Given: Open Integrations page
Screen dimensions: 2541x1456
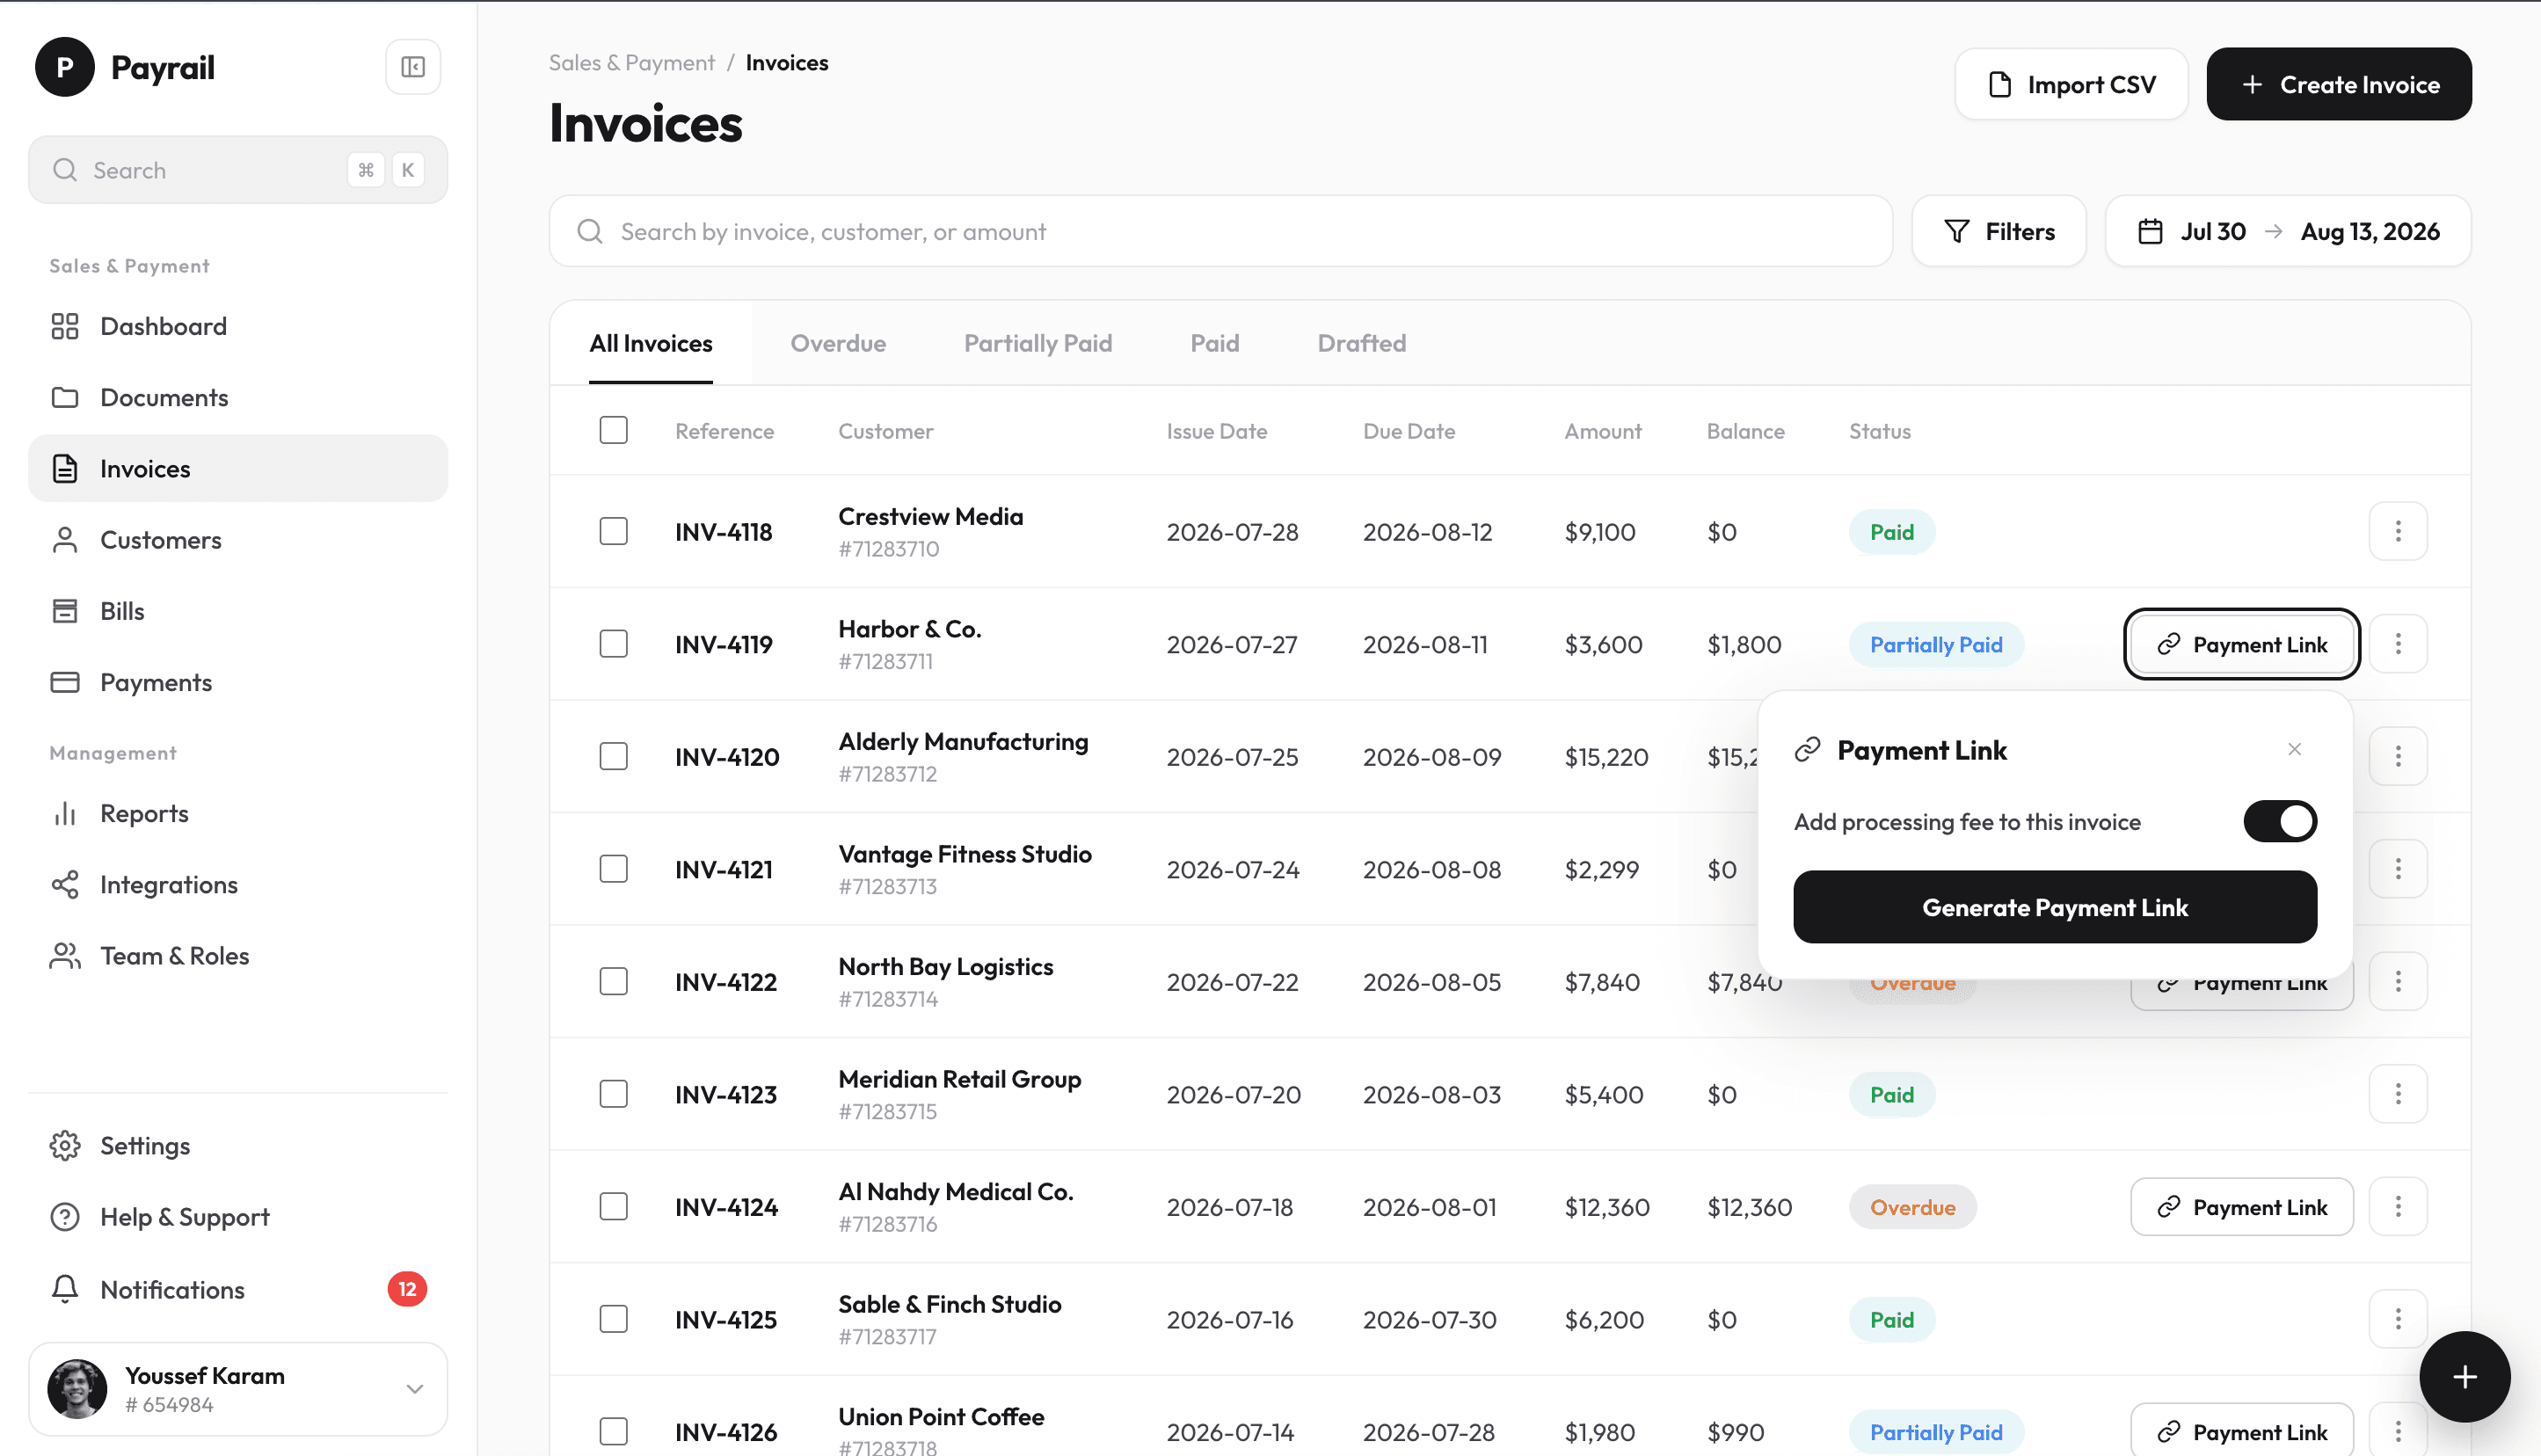Looking at the screenshot, I should point(238,884).
